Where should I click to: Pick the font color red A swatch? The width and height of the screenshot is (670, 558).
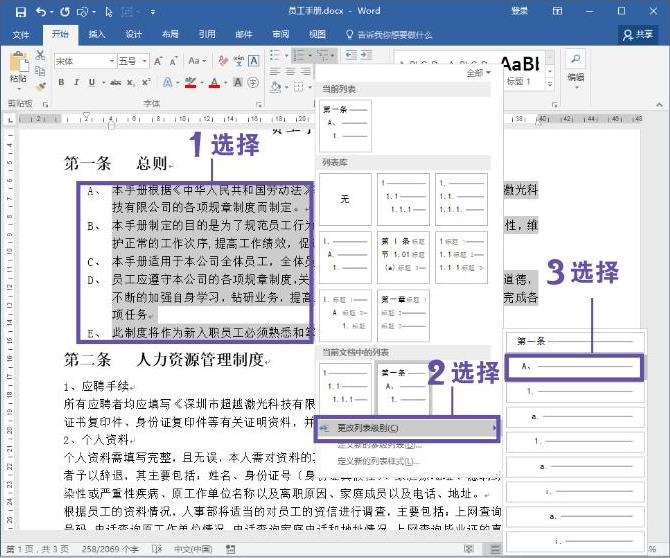[215, 82]
